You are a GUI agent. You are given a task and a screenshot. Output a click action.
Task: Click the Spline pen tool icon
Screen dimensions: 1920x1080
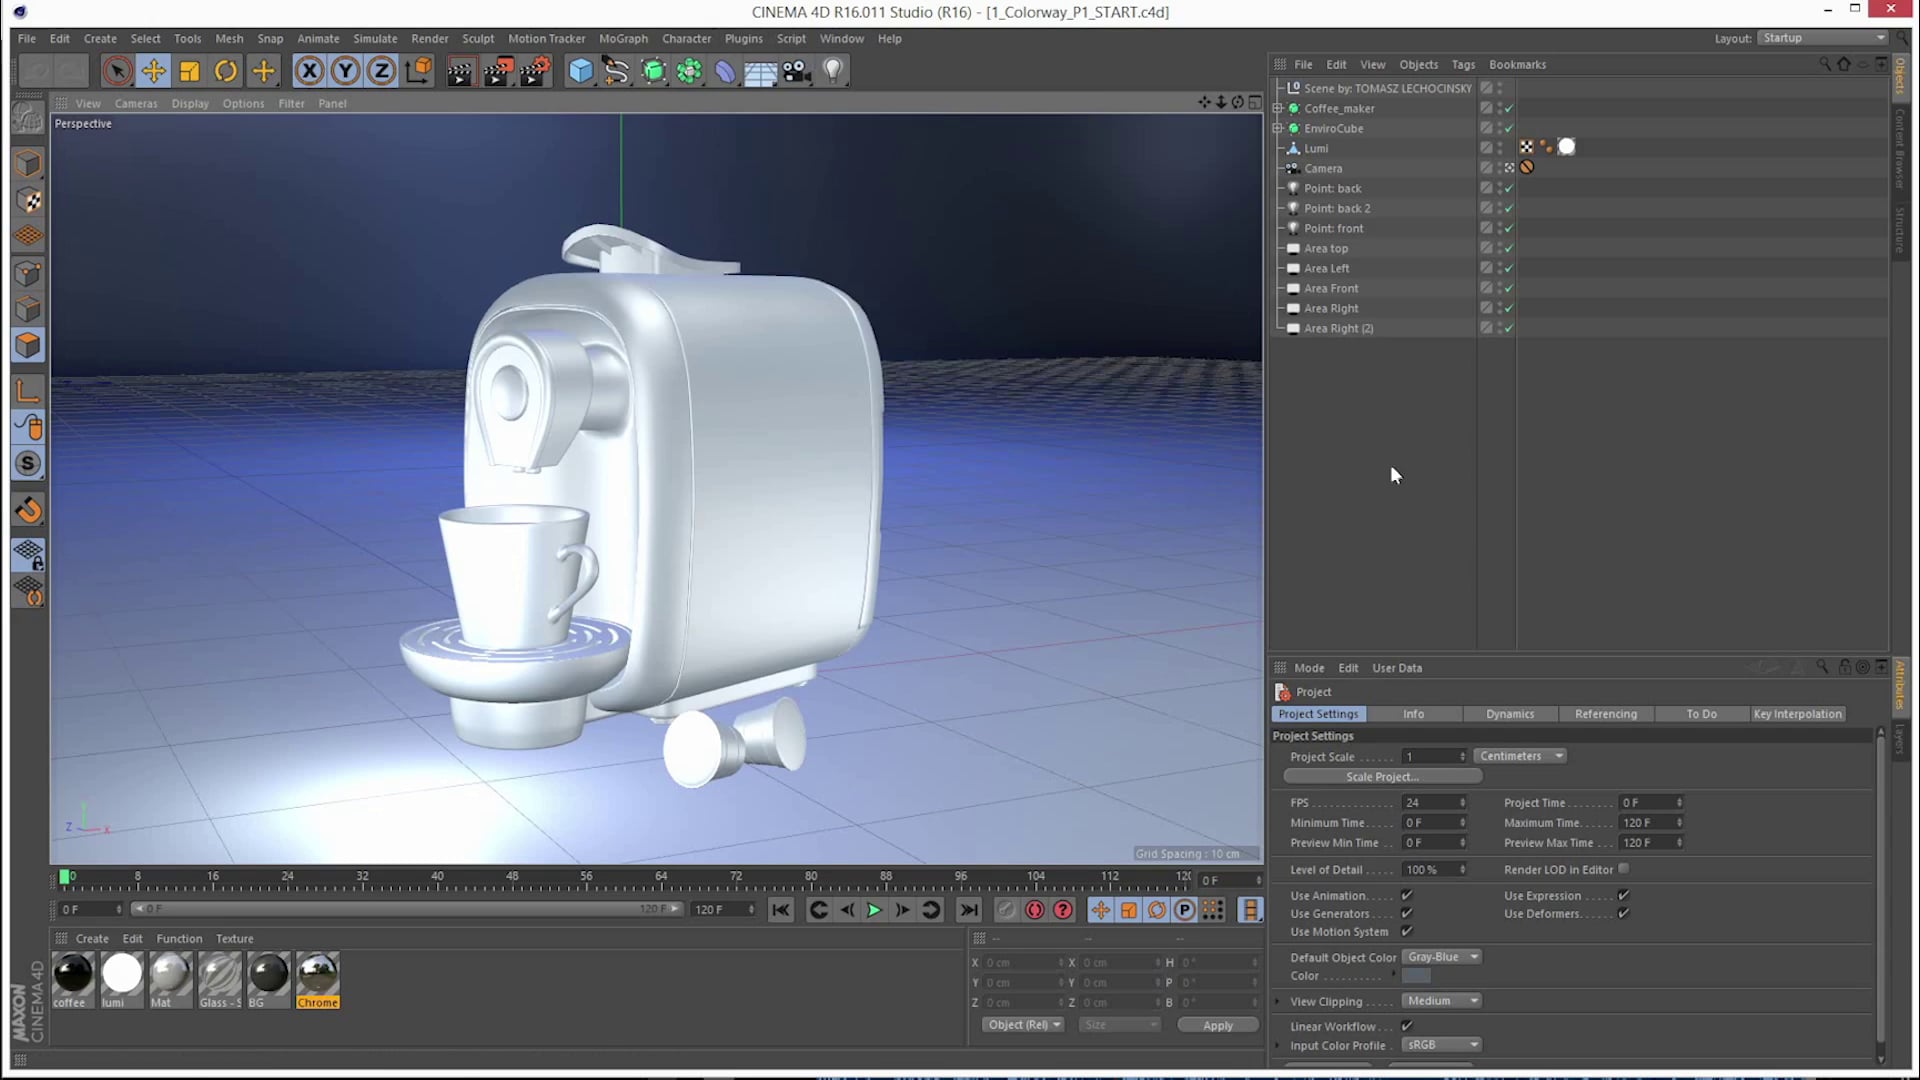tap(617, 71)
